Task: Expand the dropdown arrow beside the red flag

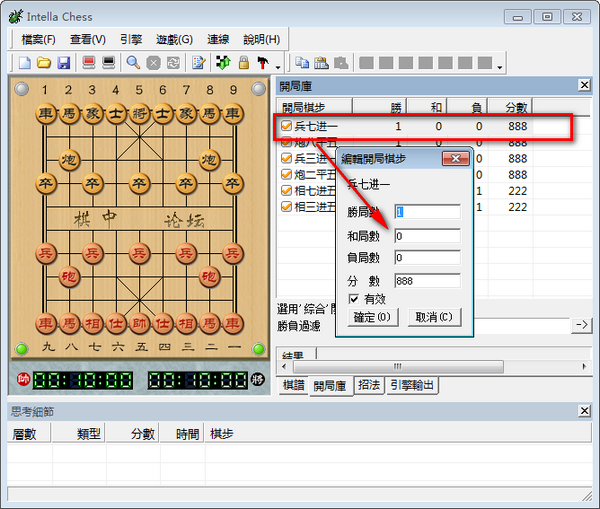Action: [x=277, y=66]
